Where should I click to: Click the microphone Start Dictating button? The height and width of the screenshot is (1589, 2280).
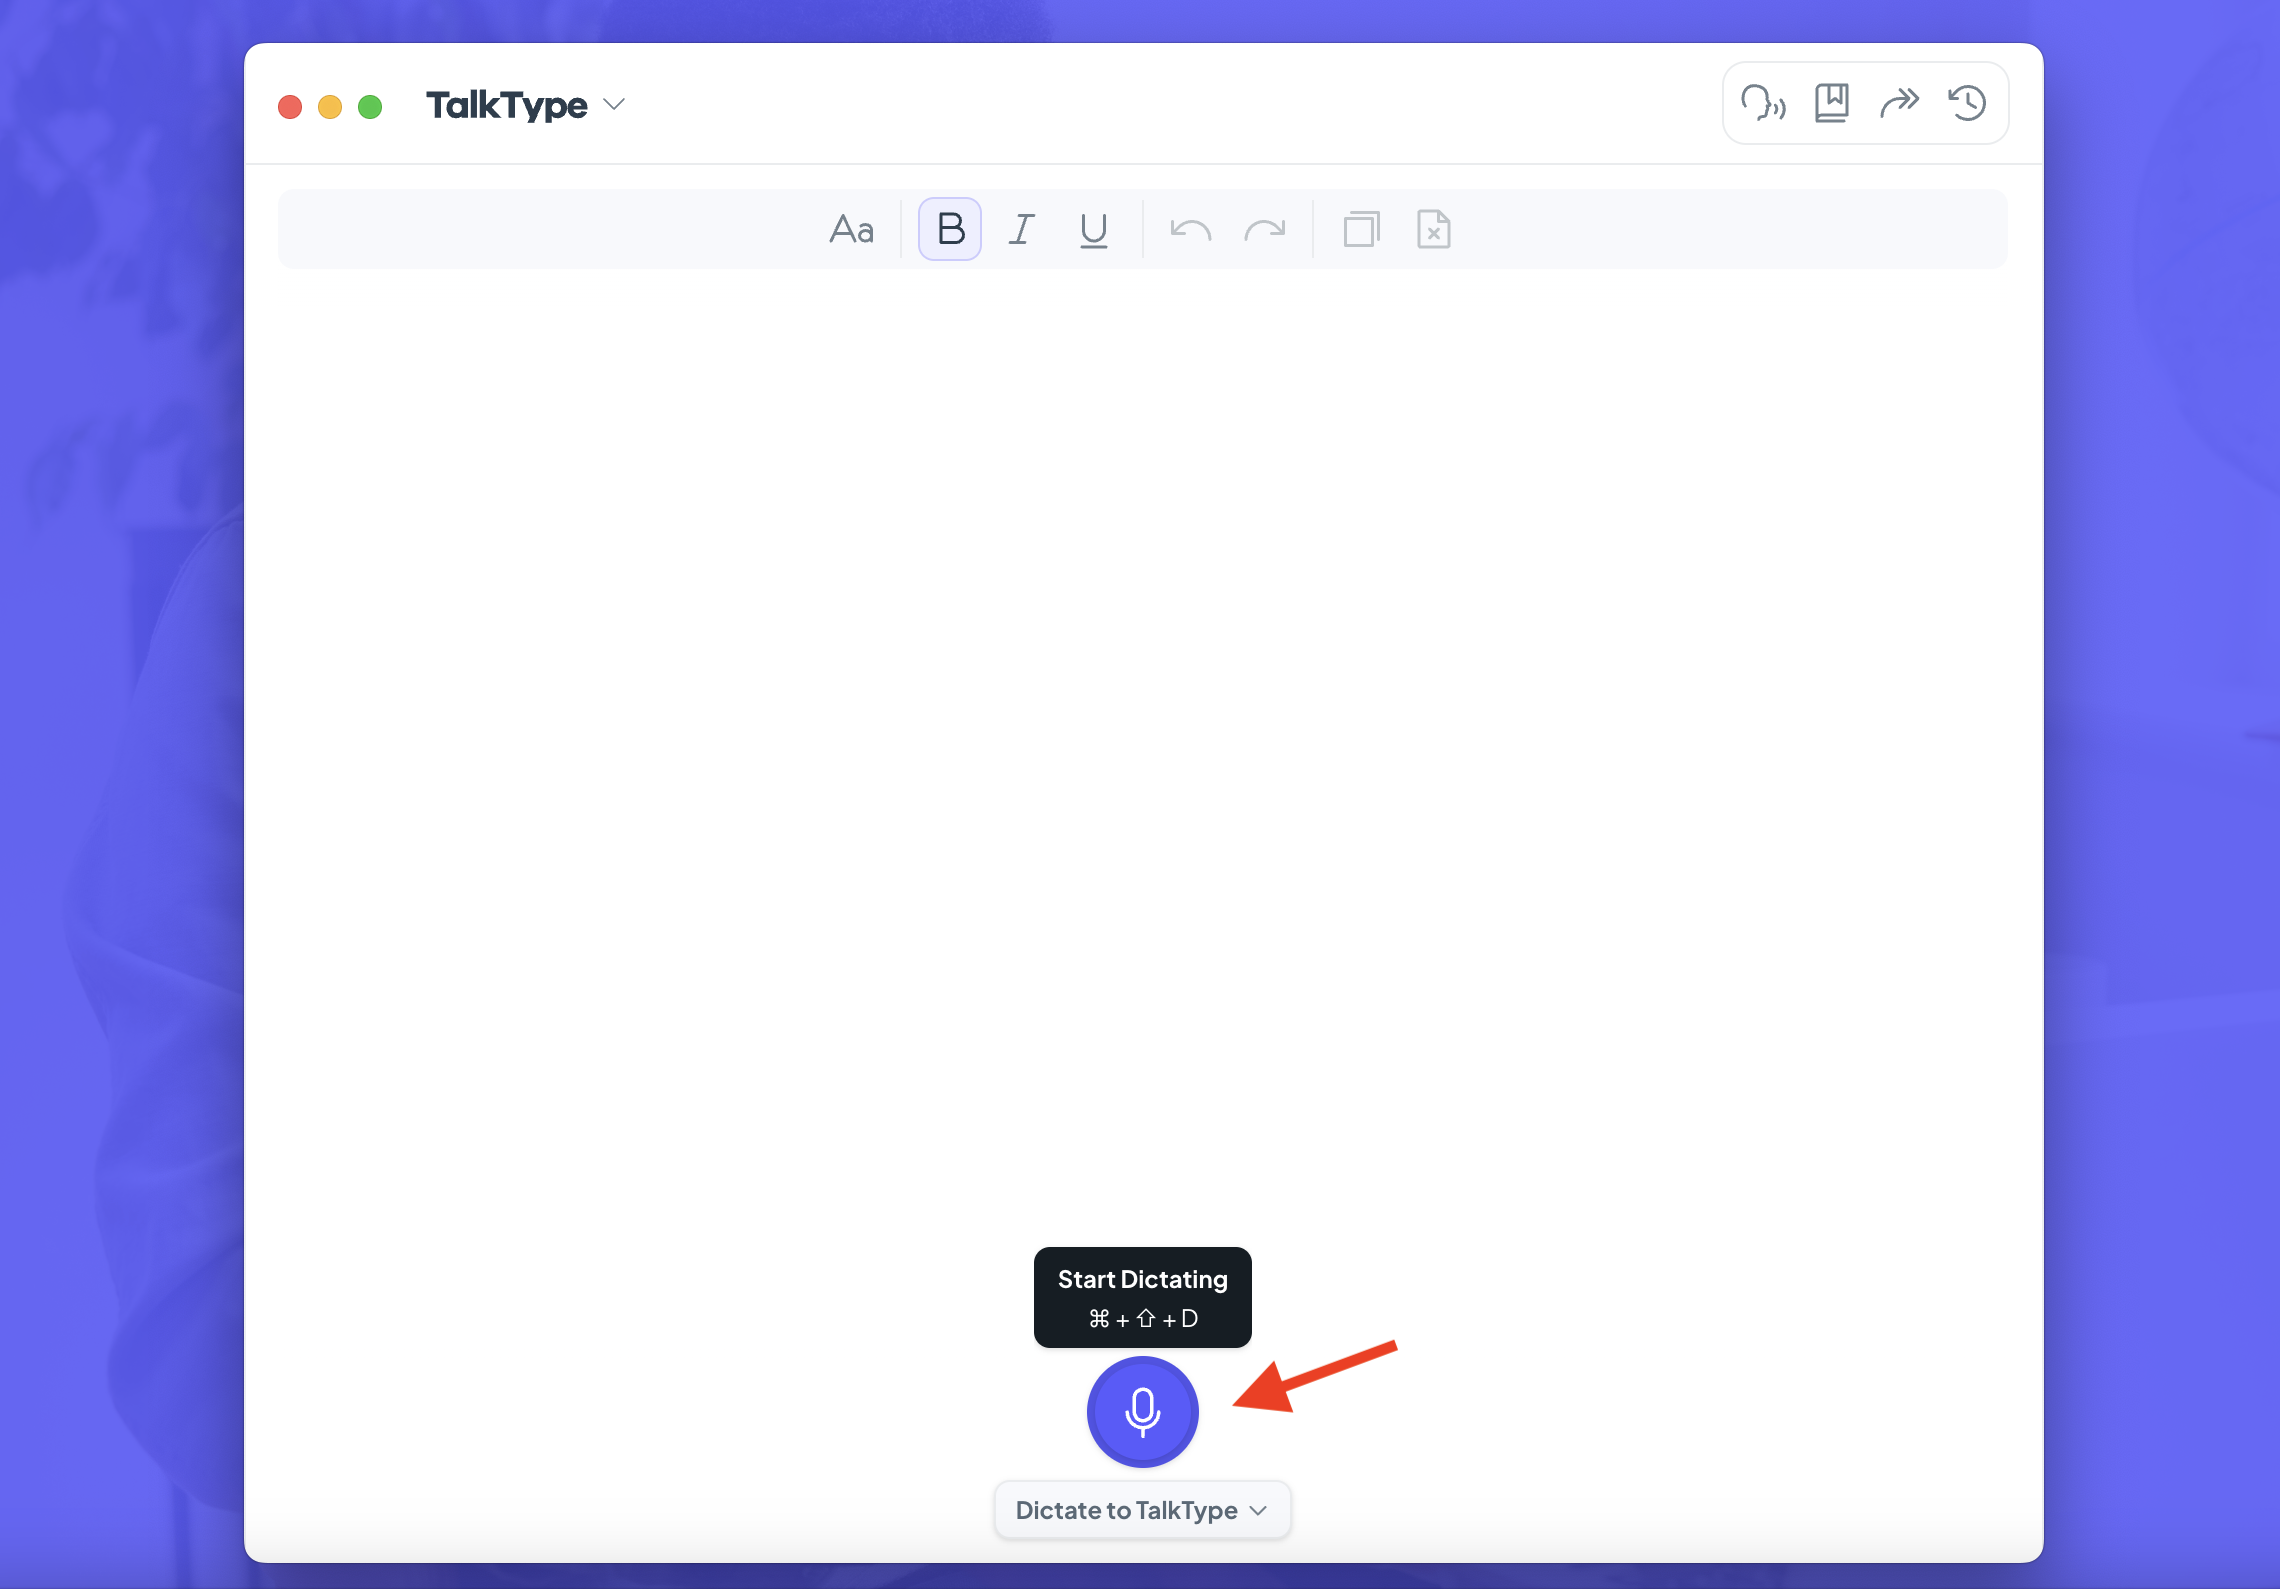click(x=1142, y=1411)
